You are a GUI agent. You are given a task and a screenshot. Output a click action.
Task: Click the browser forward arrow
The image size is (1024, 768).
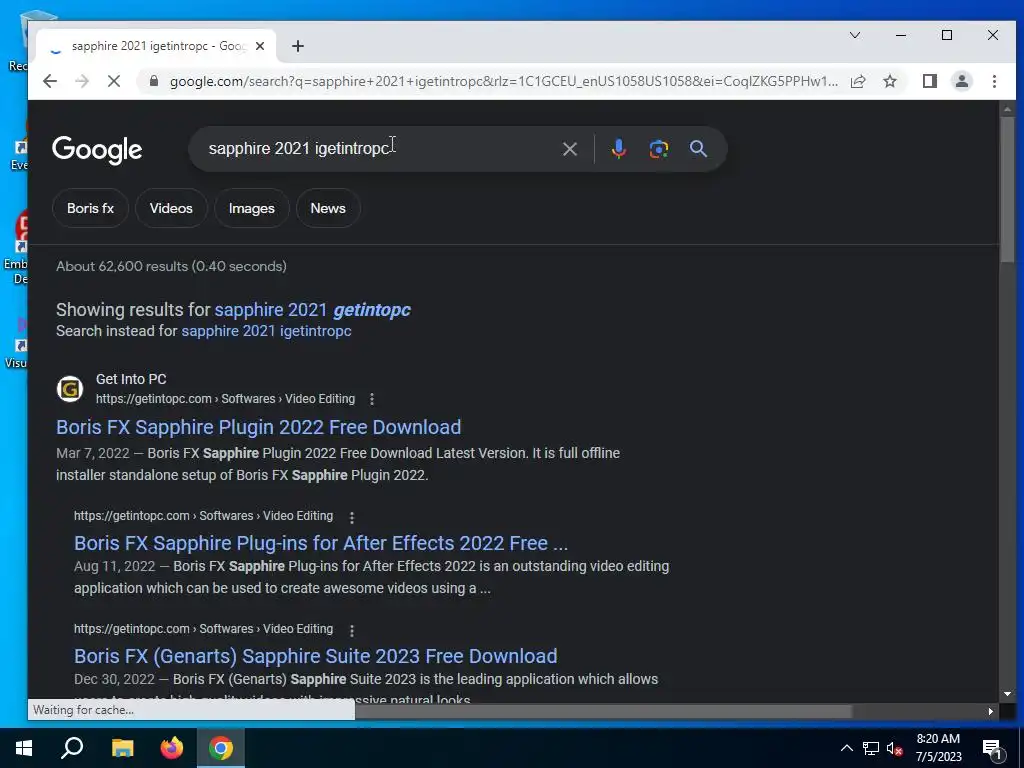point(82,81)
